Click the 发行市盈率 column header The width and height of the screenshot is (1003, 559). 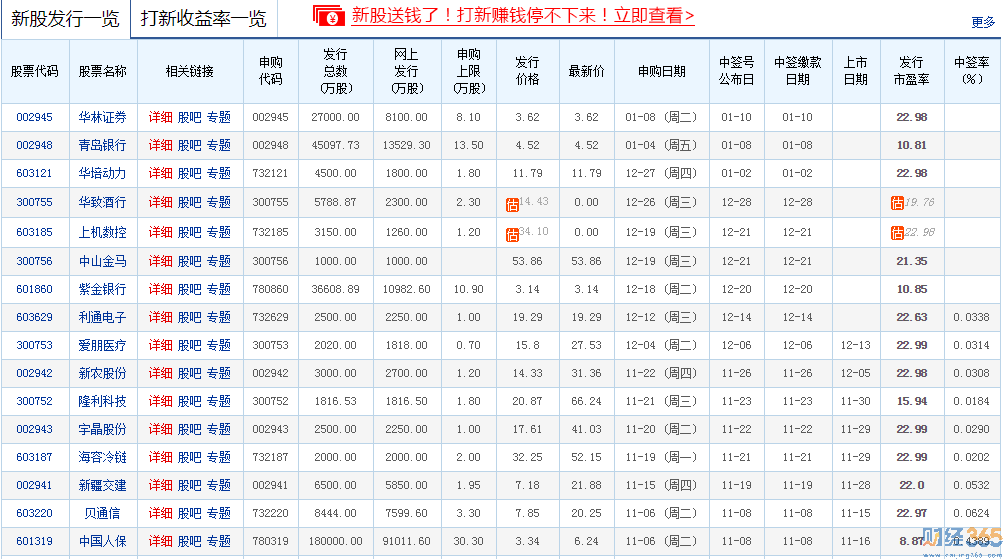coord(911,71)
